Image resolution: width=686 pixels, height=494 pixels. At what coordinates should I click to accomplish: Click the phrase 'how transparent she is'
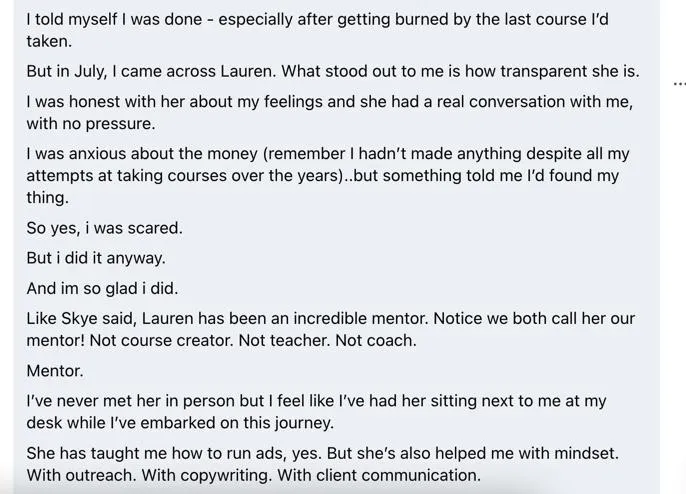(x=552, y=71)
